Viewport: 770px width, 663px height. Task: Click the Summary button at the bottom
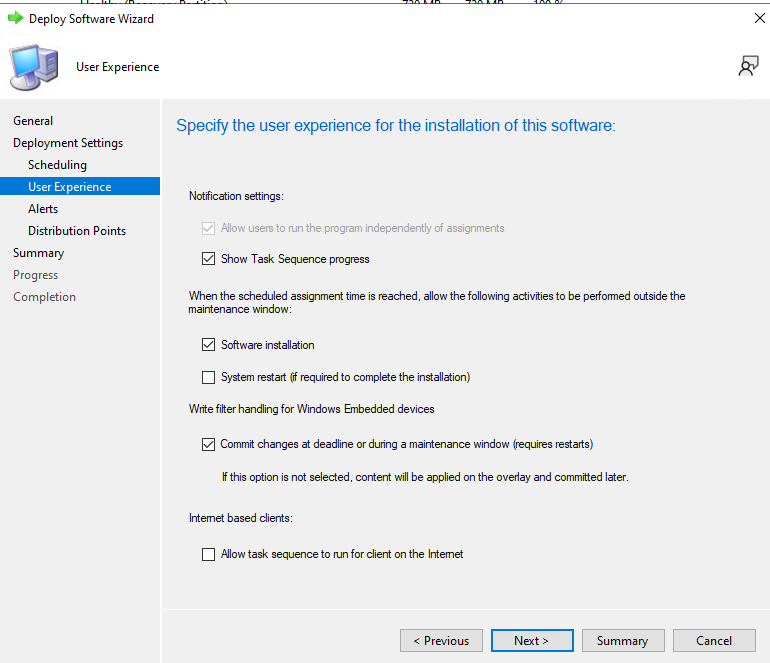click(622, 641)
